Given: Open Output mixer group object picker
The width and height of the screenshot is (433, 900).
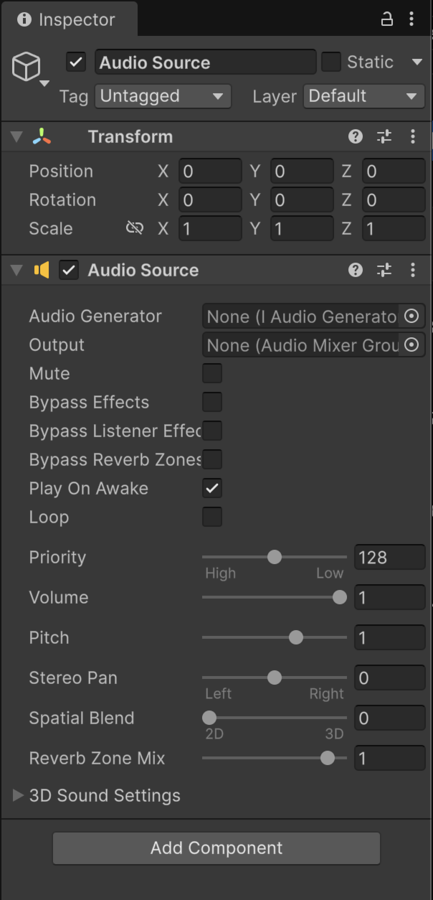Looking at the screenshot, I should click(x=411, y=344).
